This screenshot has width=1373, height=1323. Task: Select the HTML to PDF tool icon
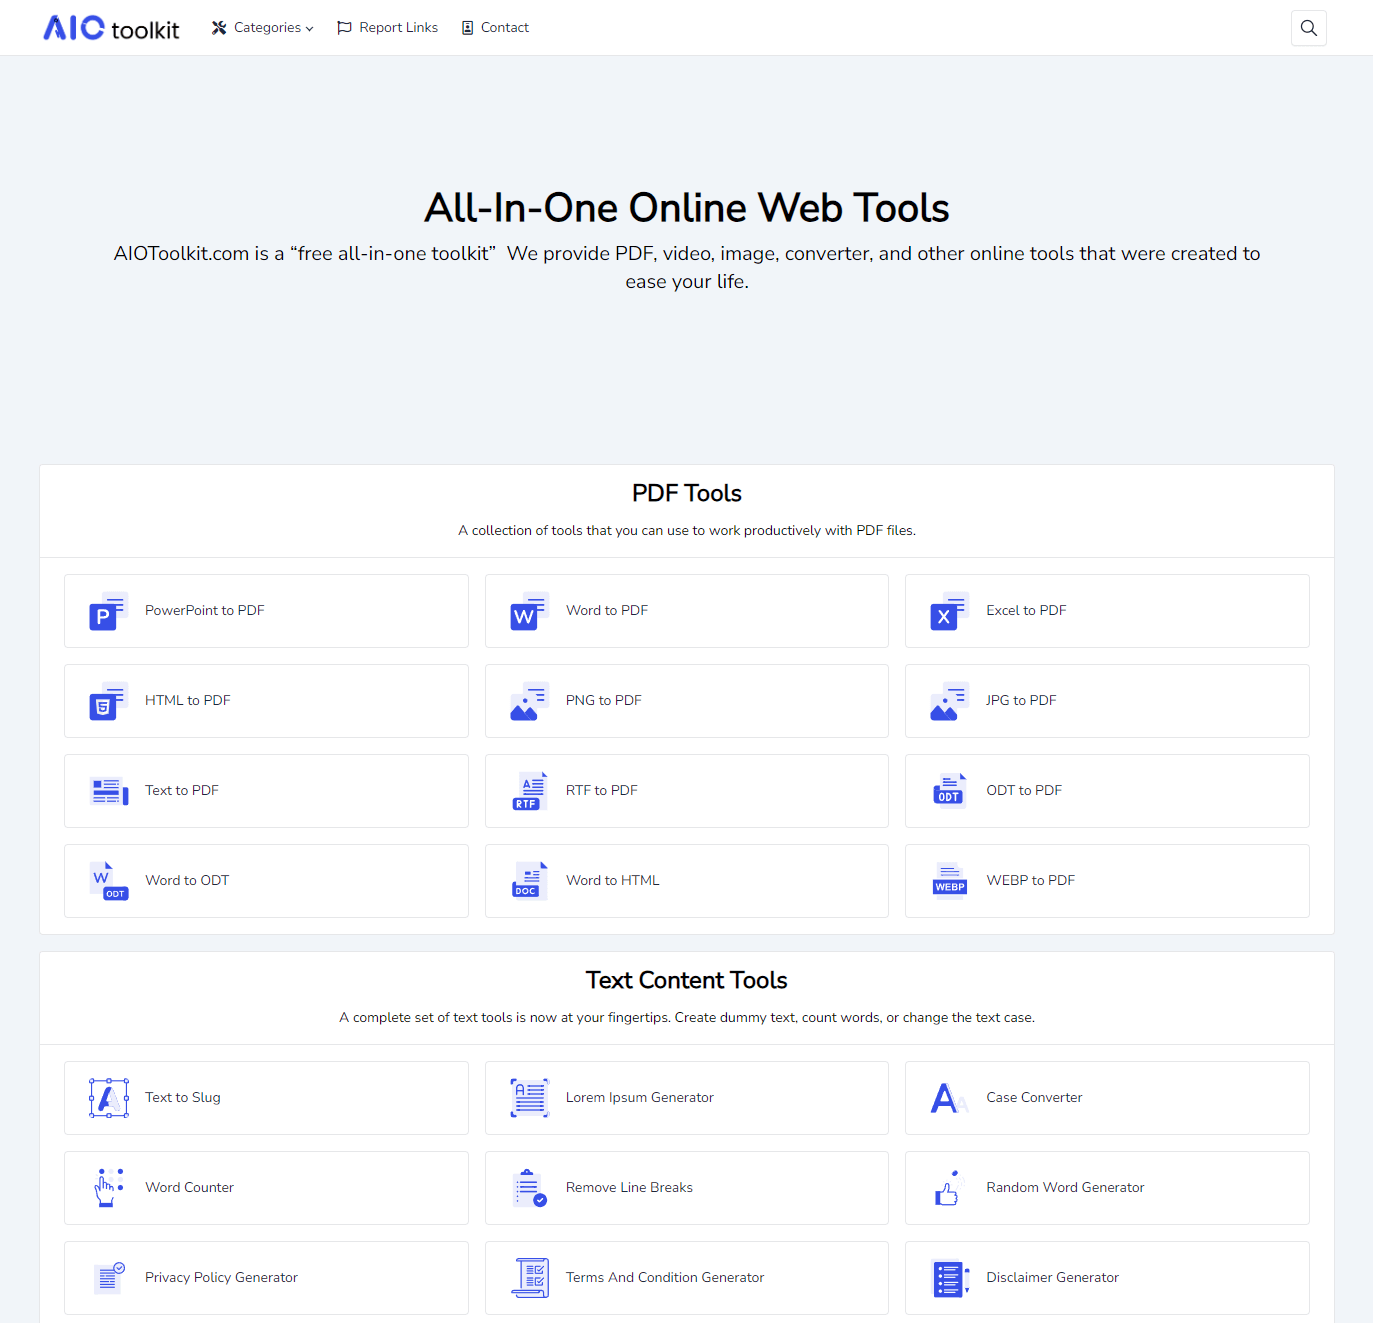108,701
